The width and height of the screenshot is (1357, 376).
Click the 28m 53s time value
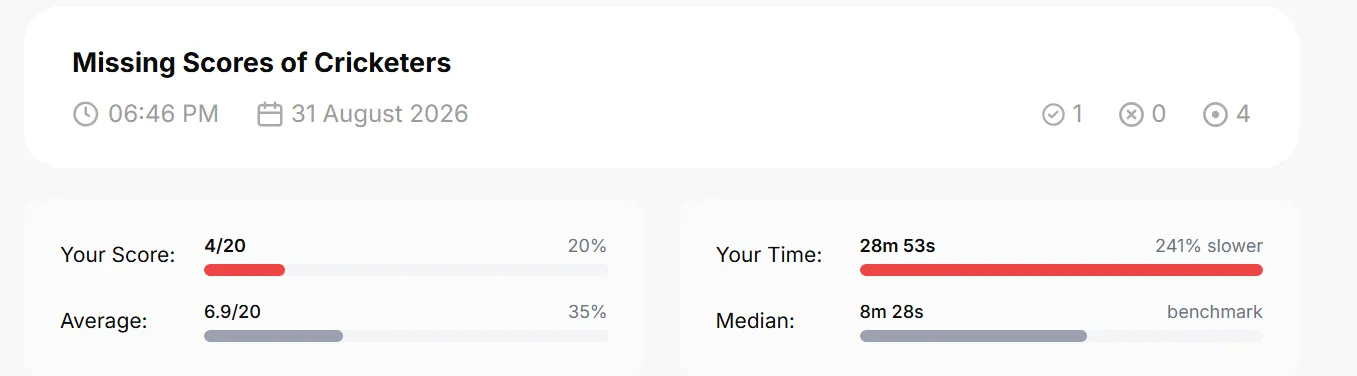coord(897,246)
